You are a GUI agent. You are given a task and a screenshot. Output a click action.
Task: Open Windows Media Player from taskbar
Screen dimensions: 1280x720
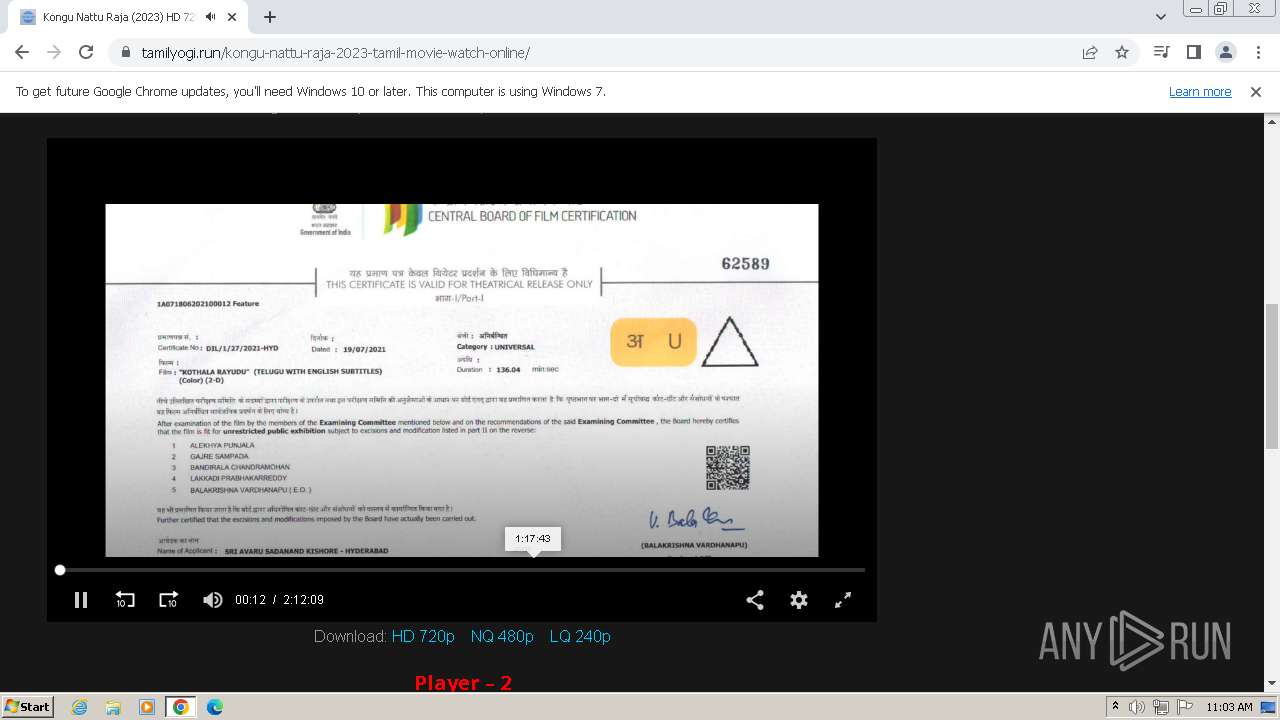(146, 707)
